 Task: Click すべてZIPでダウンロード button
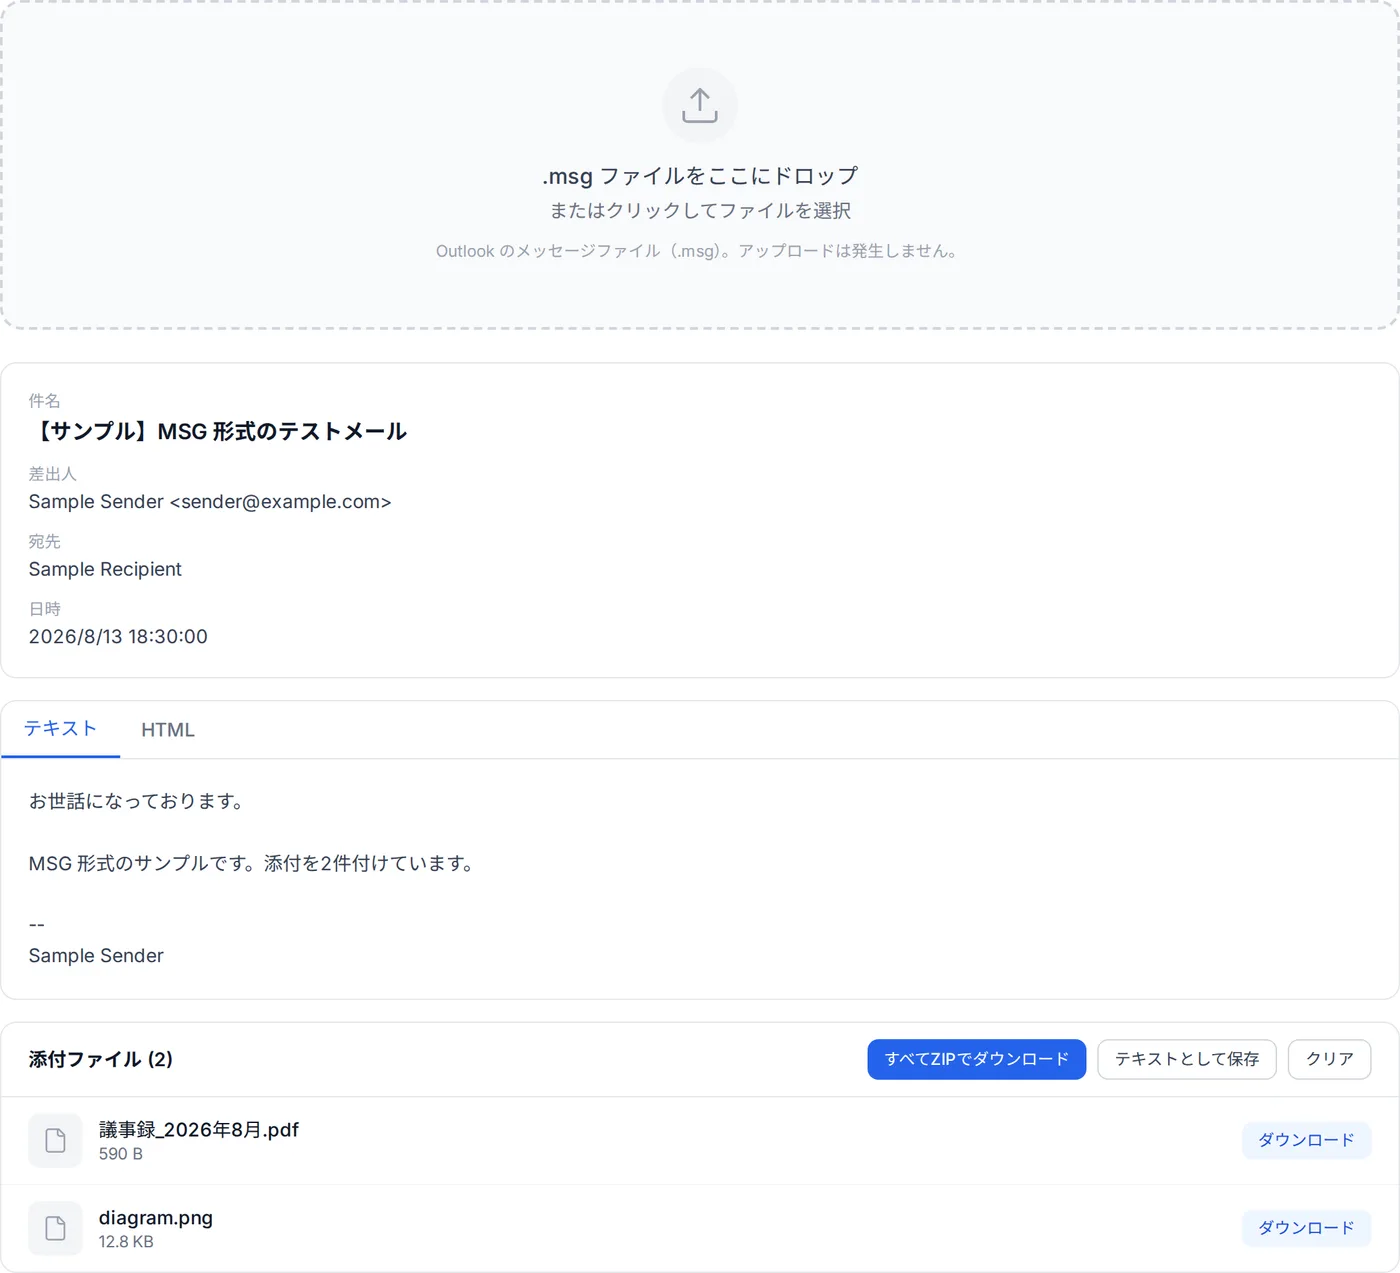click(x=977, y=1059)
